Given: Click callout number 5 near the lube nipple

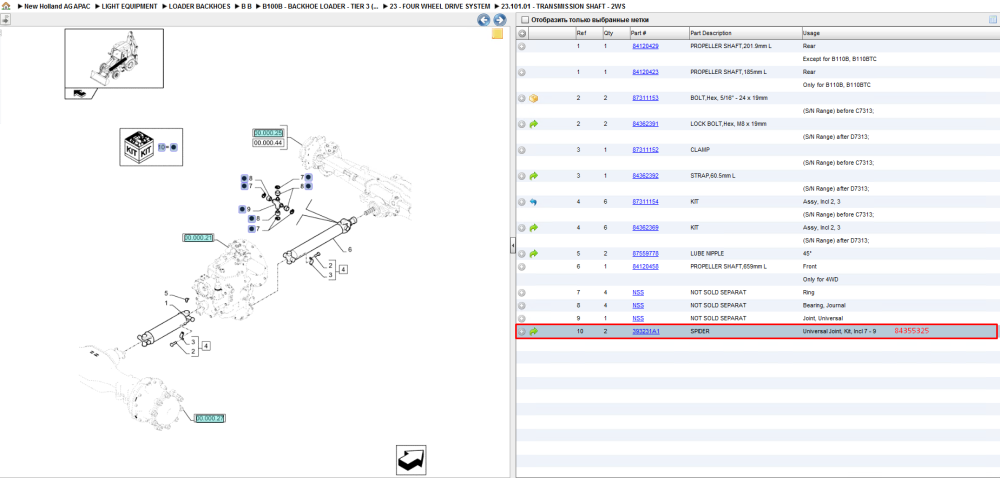Looking at the screenshot, I should [x=166, y=294].
